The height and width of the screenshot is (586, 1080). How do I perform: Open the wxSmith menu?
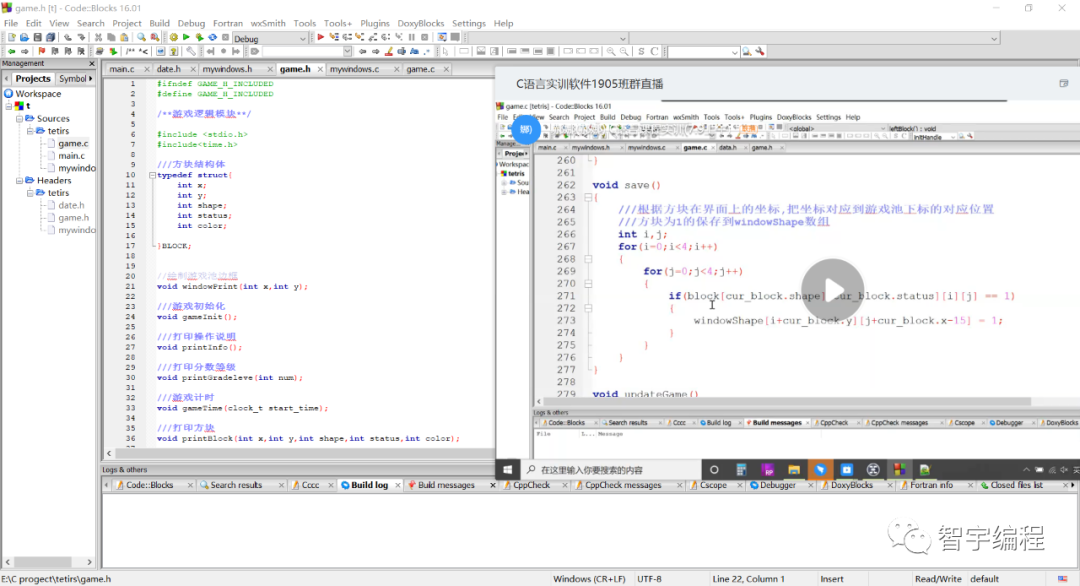point(268,23)
